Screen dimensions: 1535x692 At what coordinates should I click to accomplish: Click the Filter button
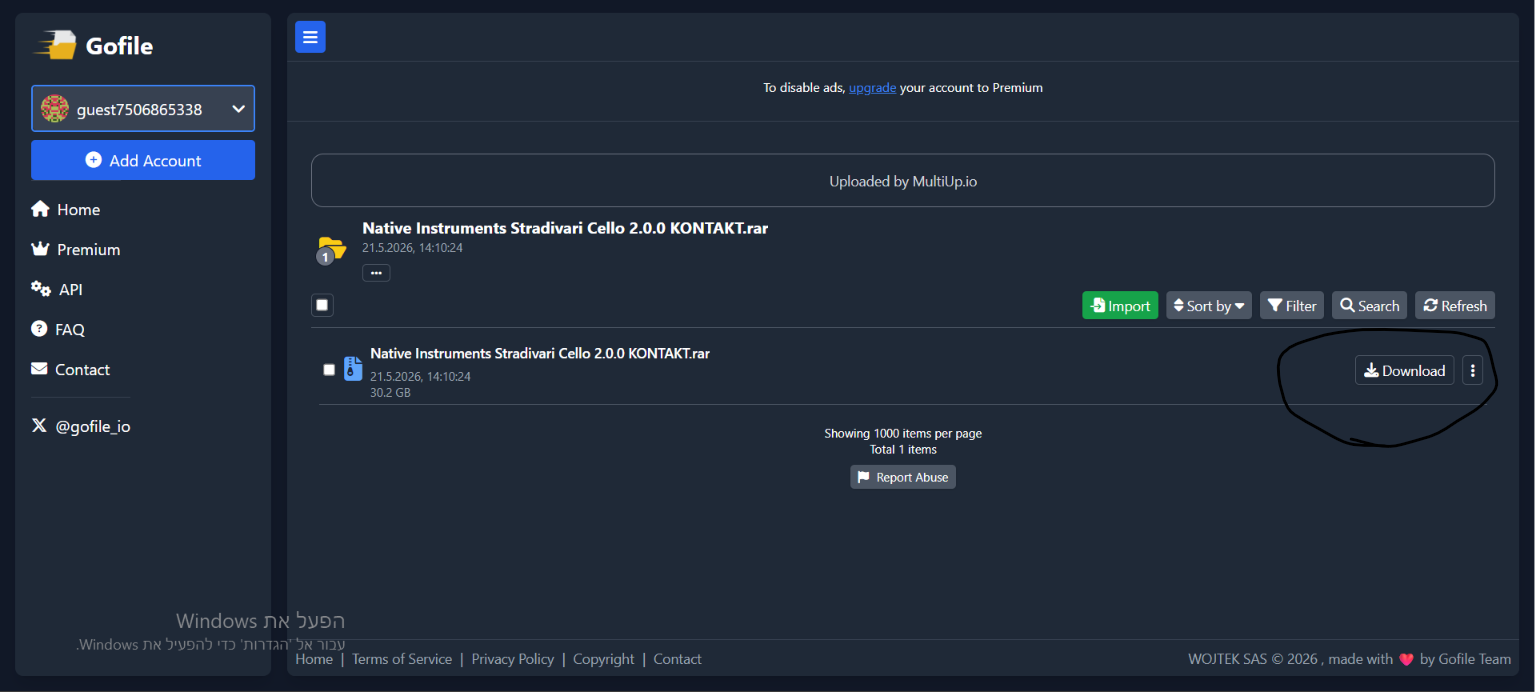[1292, 305]
